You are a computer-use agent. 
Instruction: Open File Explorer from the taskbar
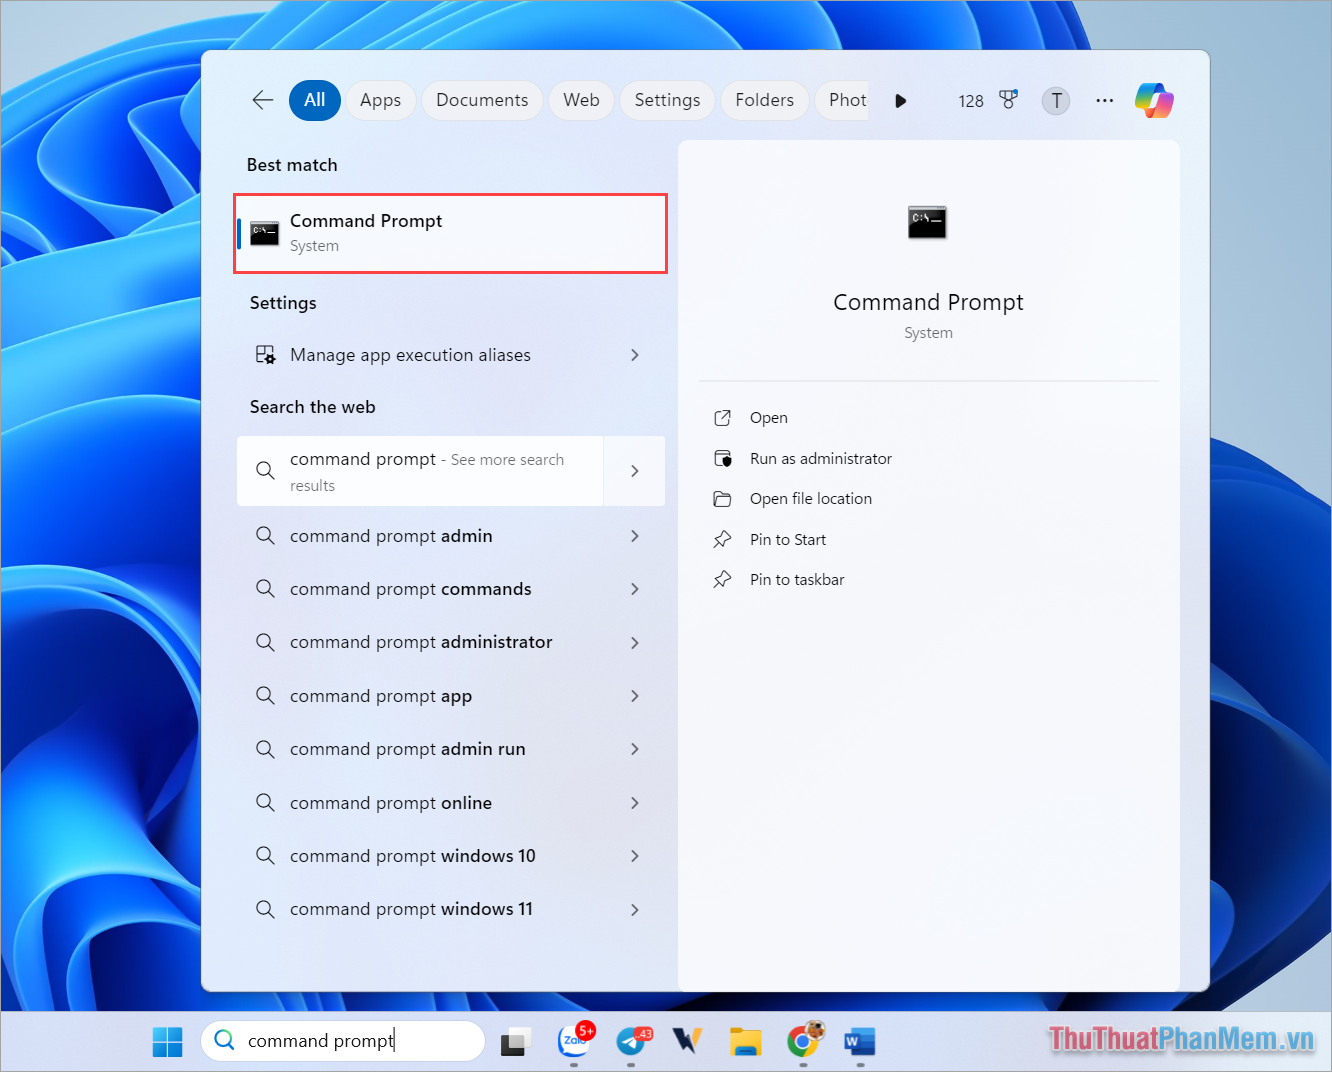(745, 1041)
